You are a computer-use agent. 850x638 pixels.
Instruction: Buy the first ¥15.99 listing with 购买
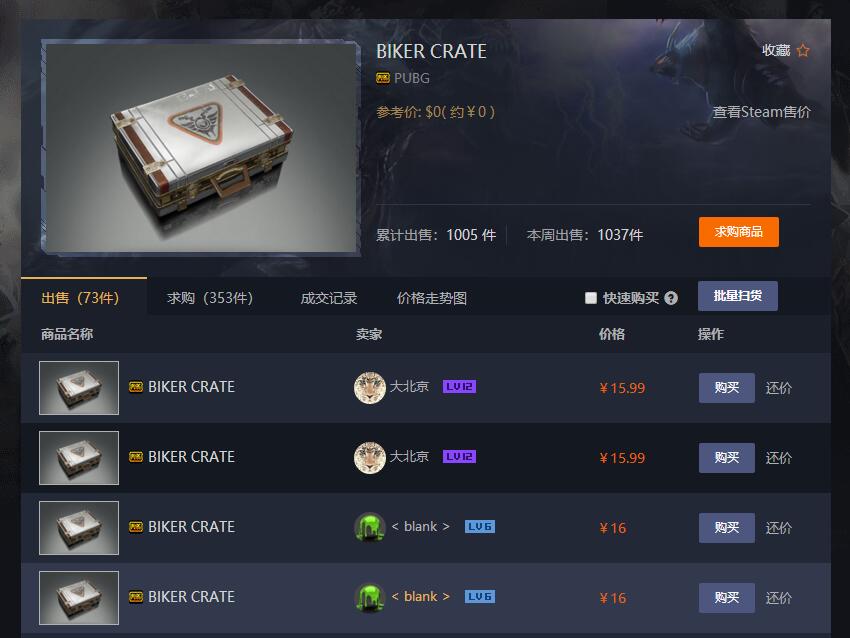[x=726, y=388]
